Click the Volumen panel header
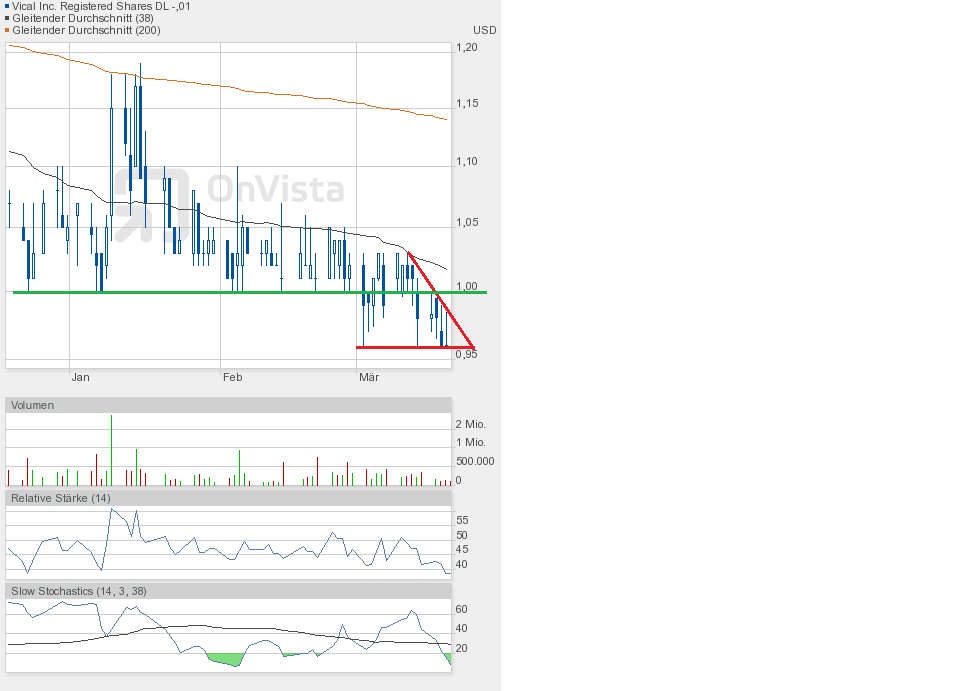Screen dimensions: 960x691 33,405
